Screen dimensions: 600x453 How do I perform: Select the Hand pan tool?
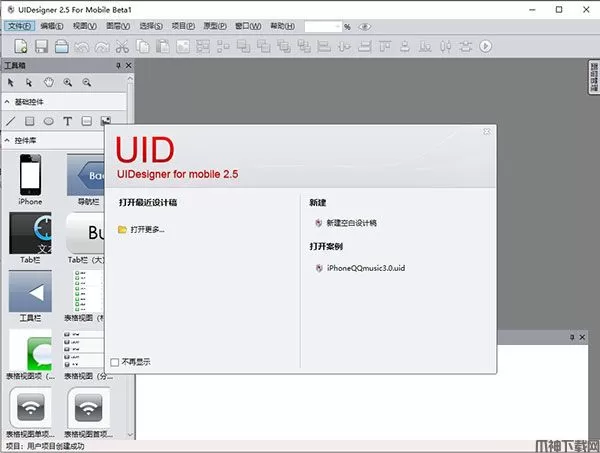pos(49,82)
